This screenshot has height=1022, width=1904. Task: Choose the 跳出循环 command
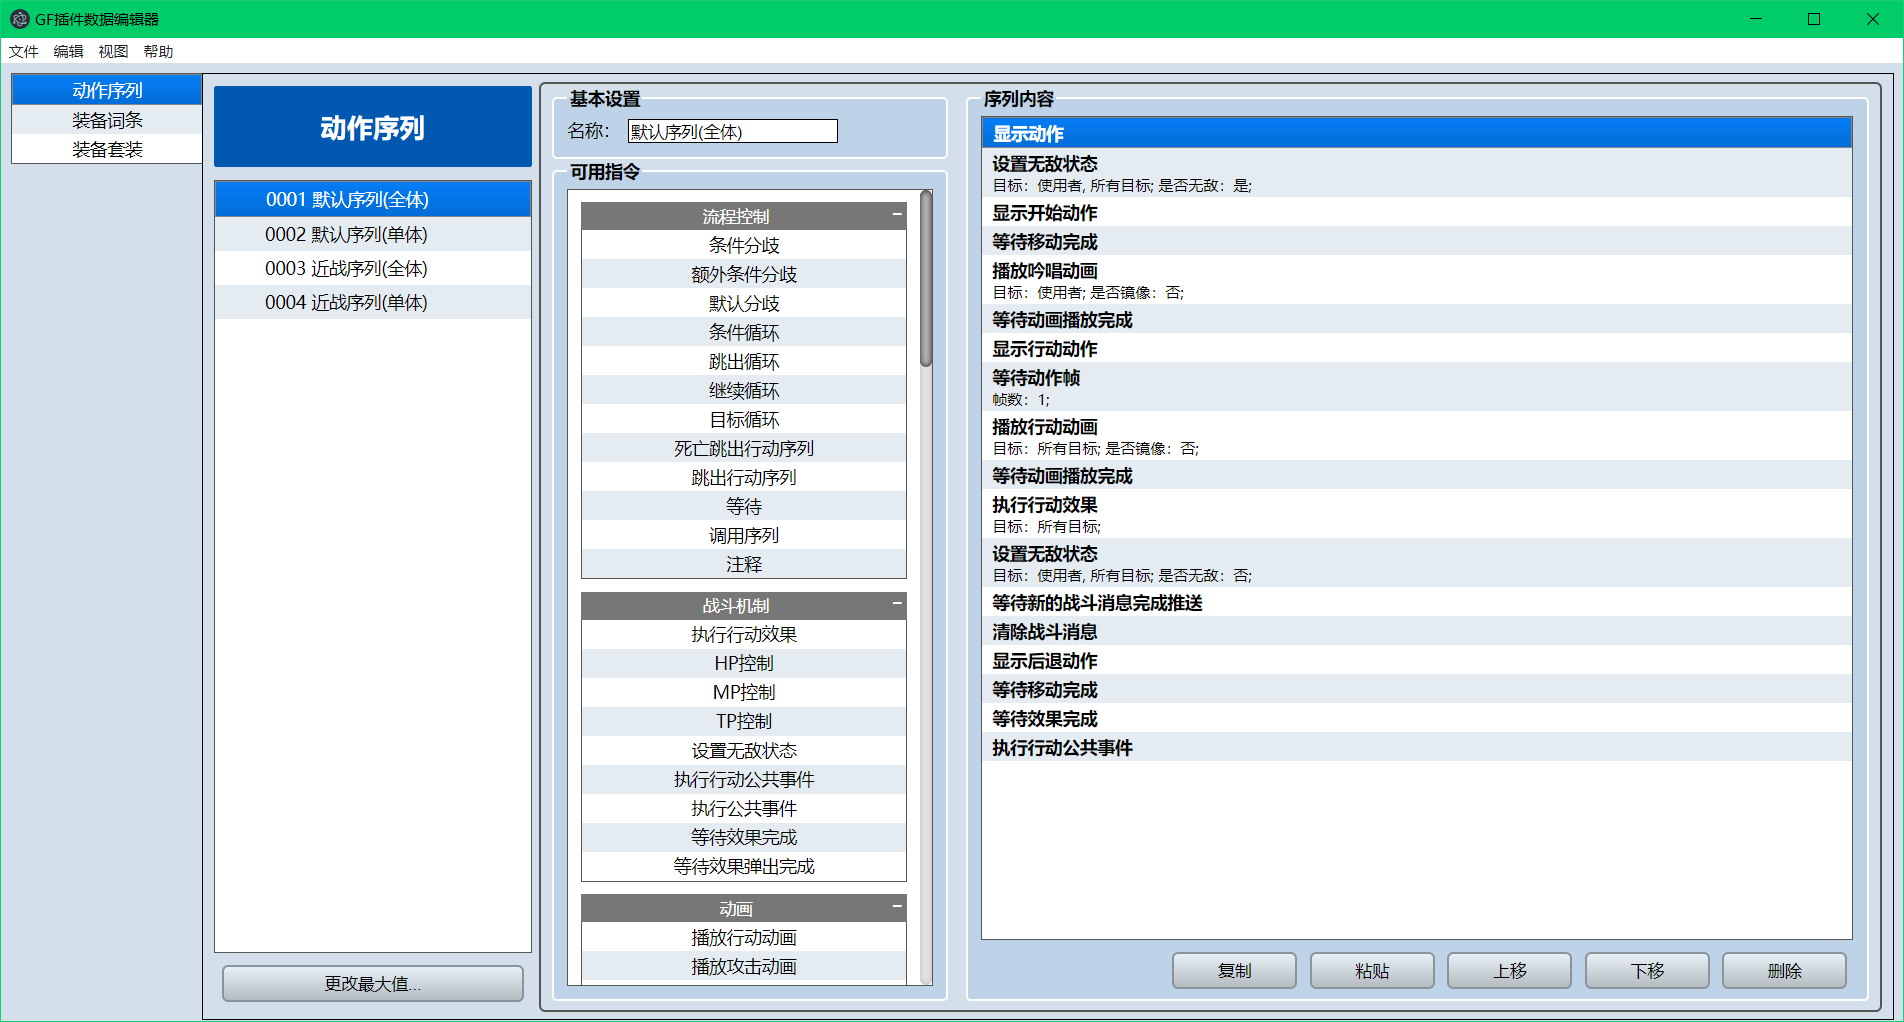744,361
